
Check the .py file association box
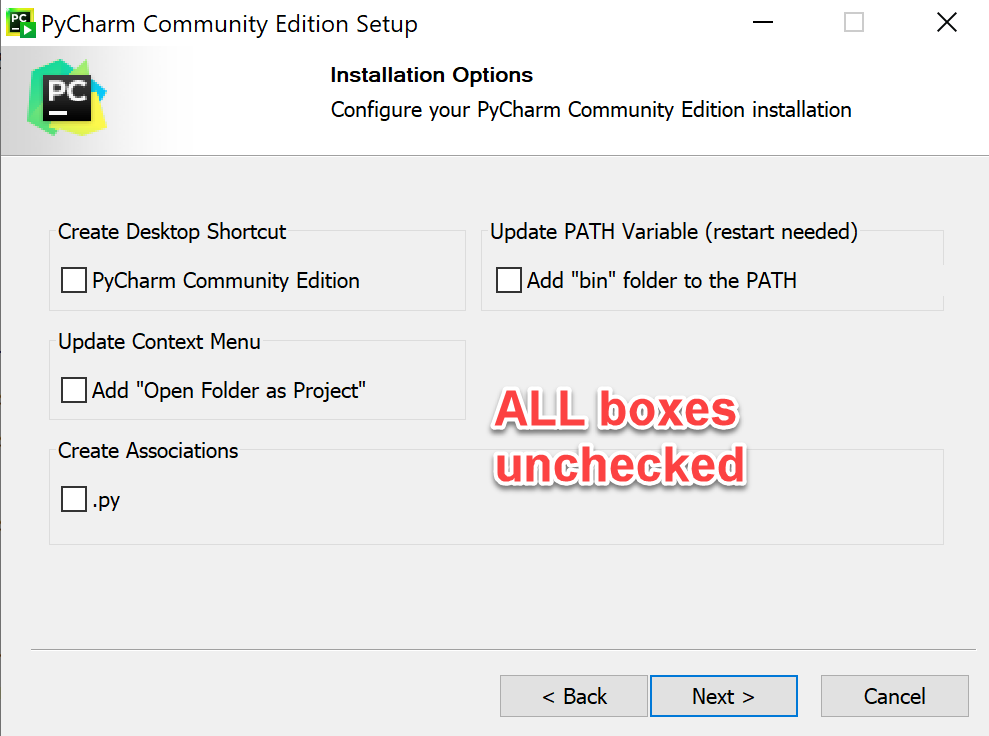pyautogui.click(x=73, y=499)
